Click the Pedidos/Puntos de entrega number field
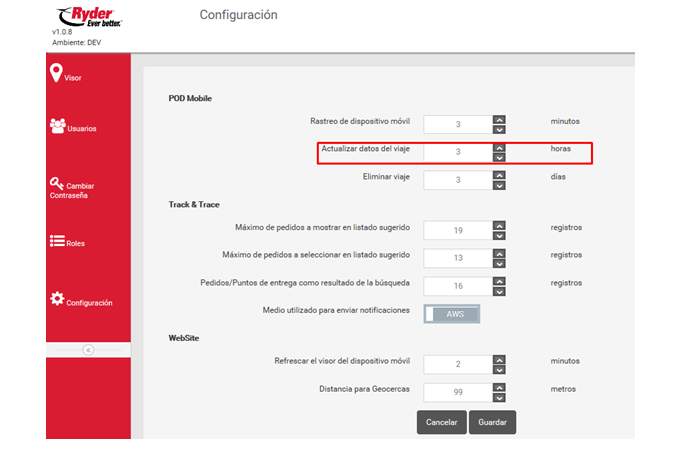Viewport: 684px width, 473px height. tap(457, 285)
